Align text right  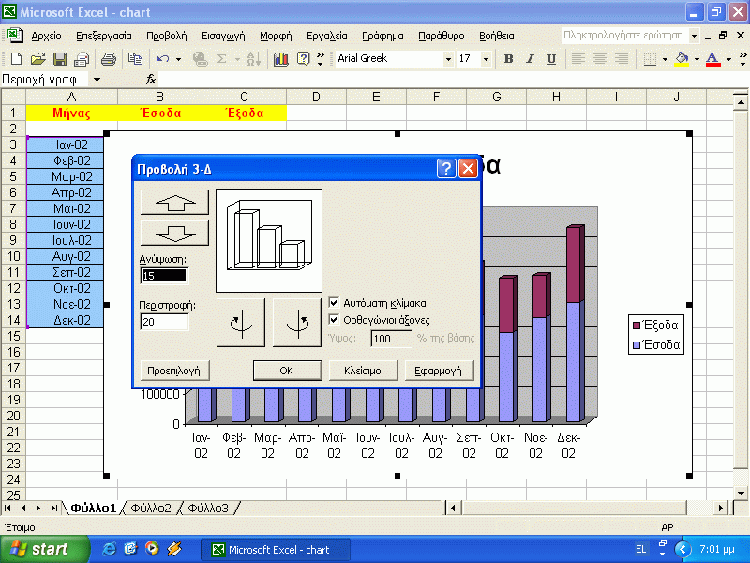pos(621,59)
